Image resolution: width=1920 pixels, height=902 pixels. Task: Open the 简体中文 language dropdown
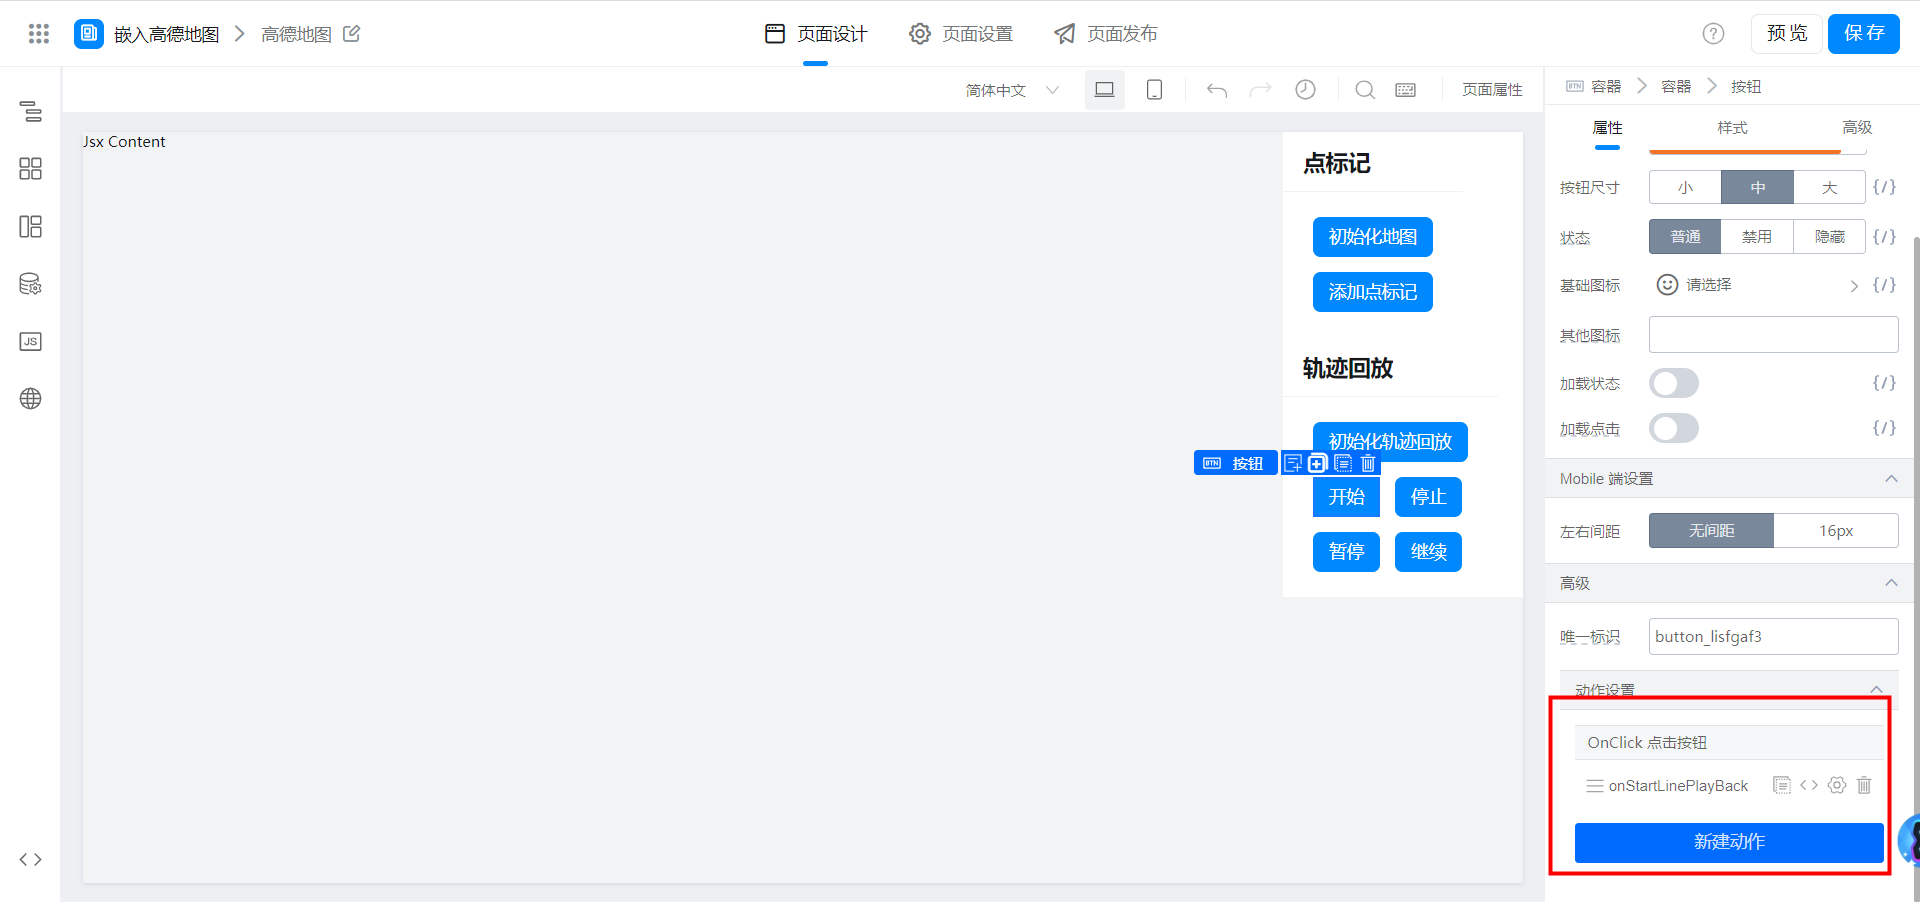pyautogui.click(x=1012, y=90)
